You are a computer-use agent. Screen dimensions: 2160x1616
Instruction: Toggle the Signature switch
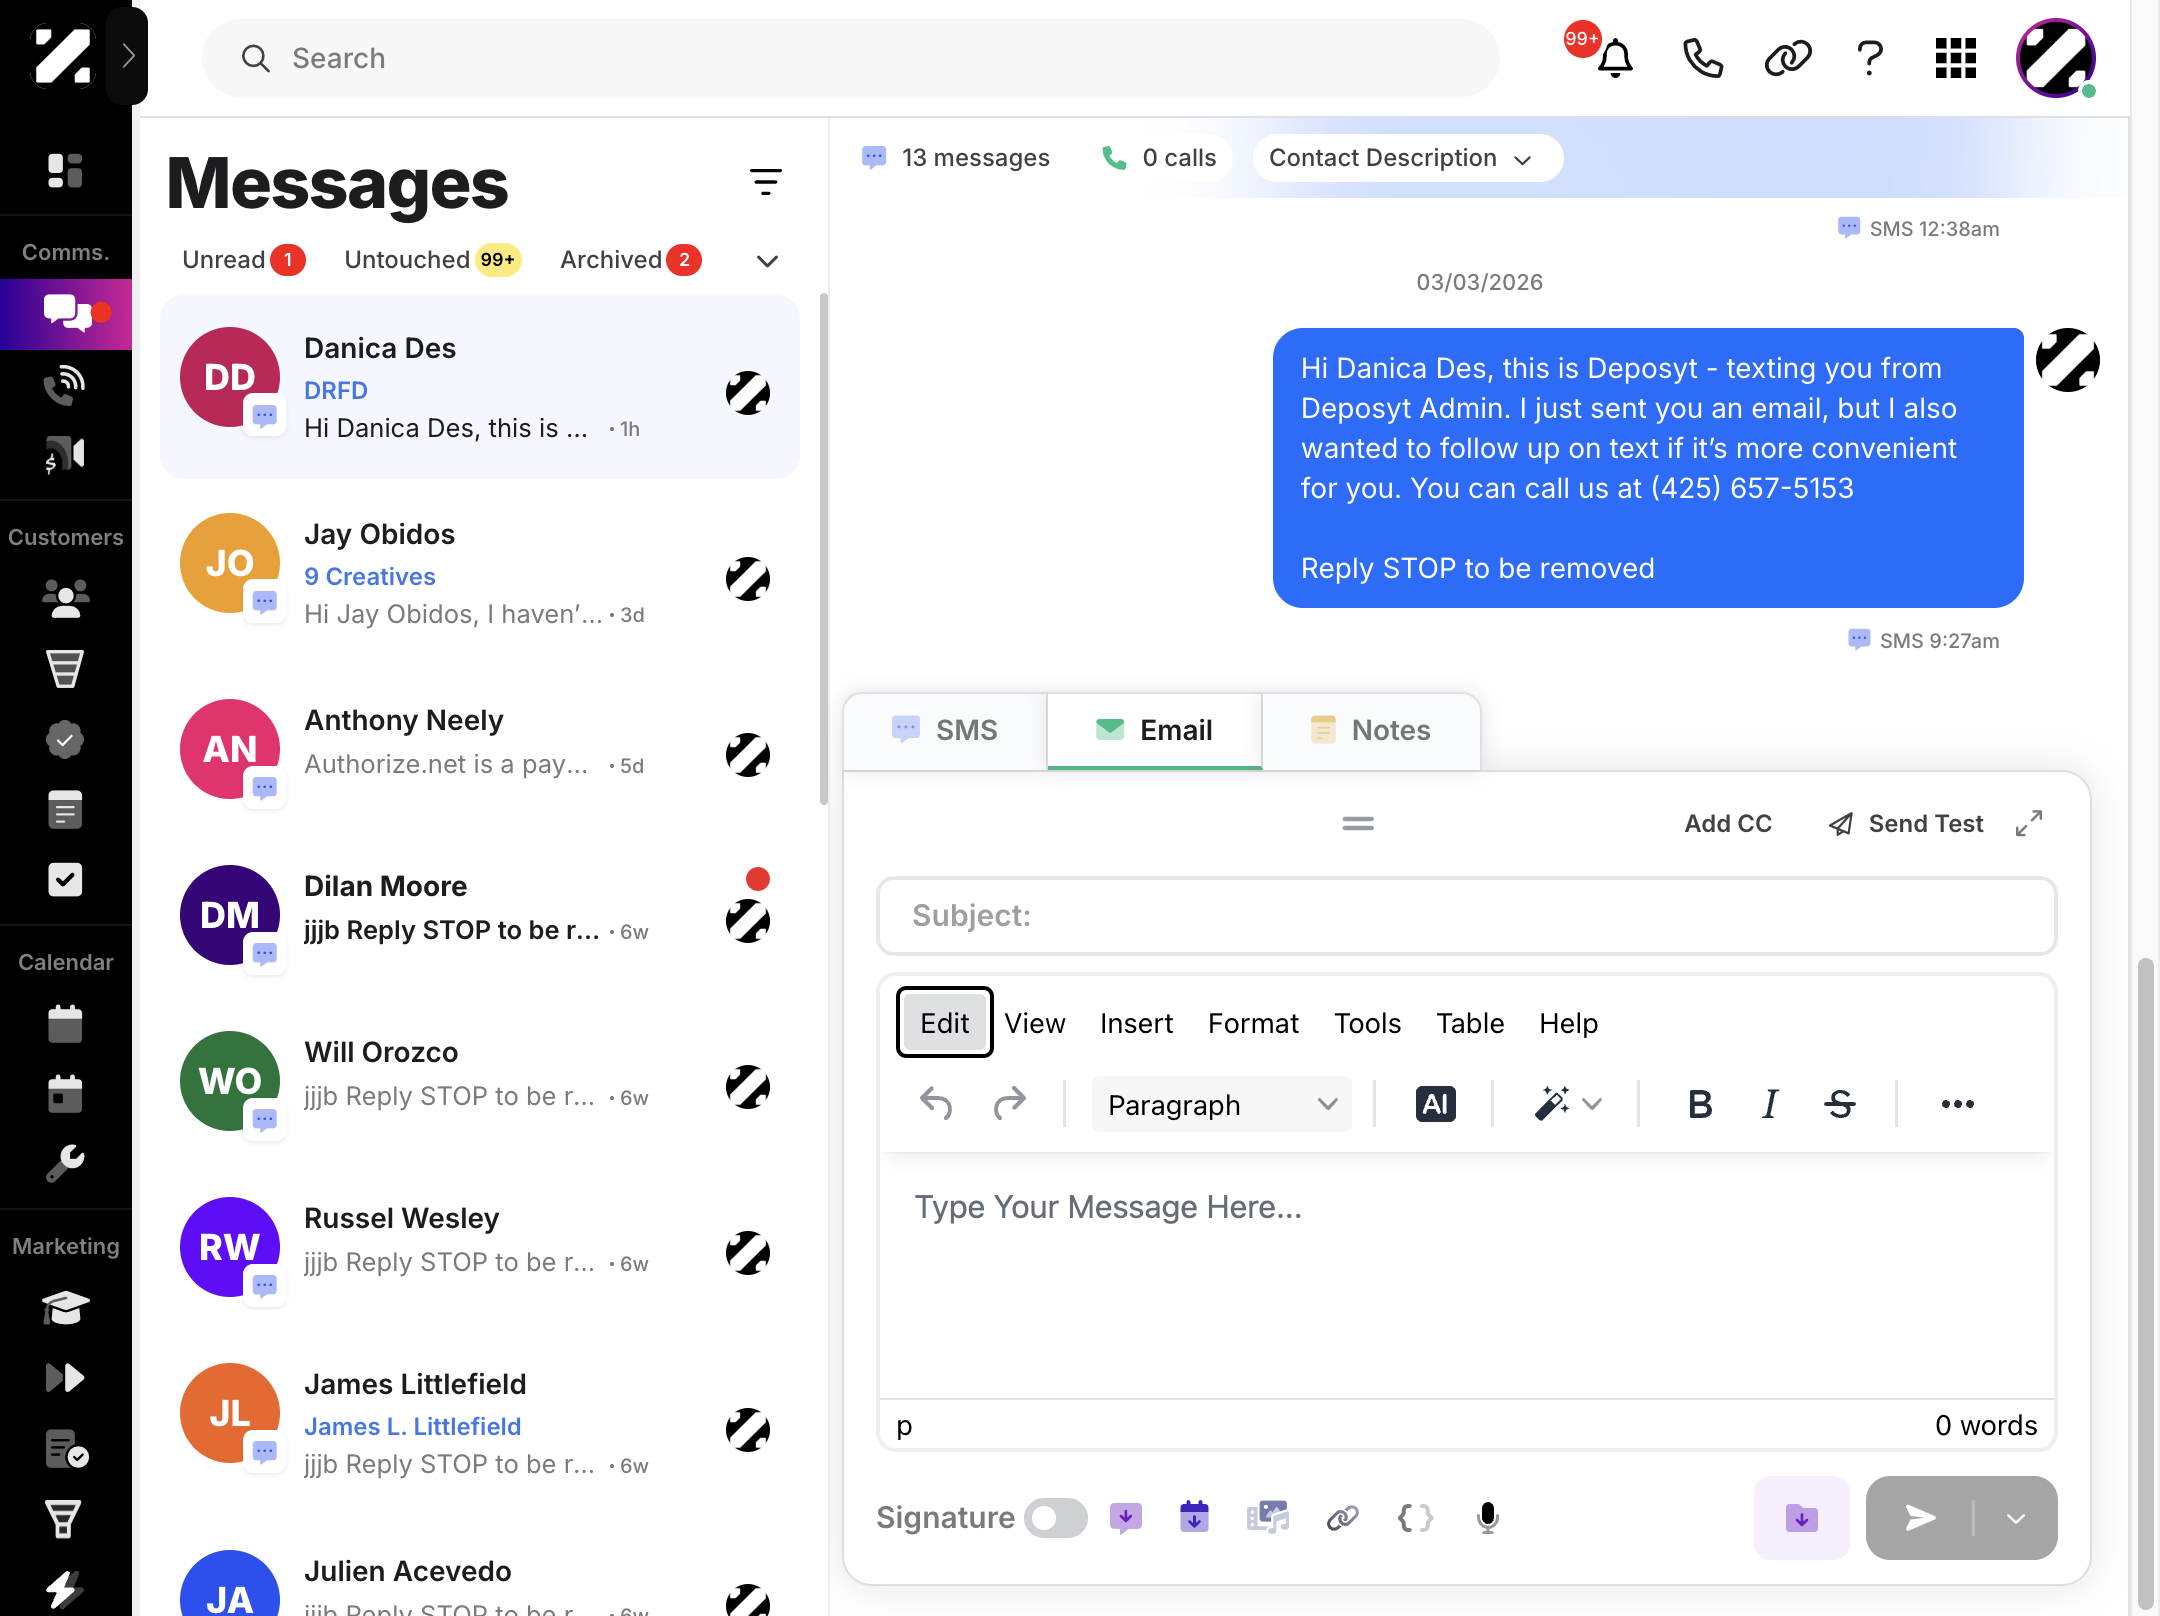1056,1518
